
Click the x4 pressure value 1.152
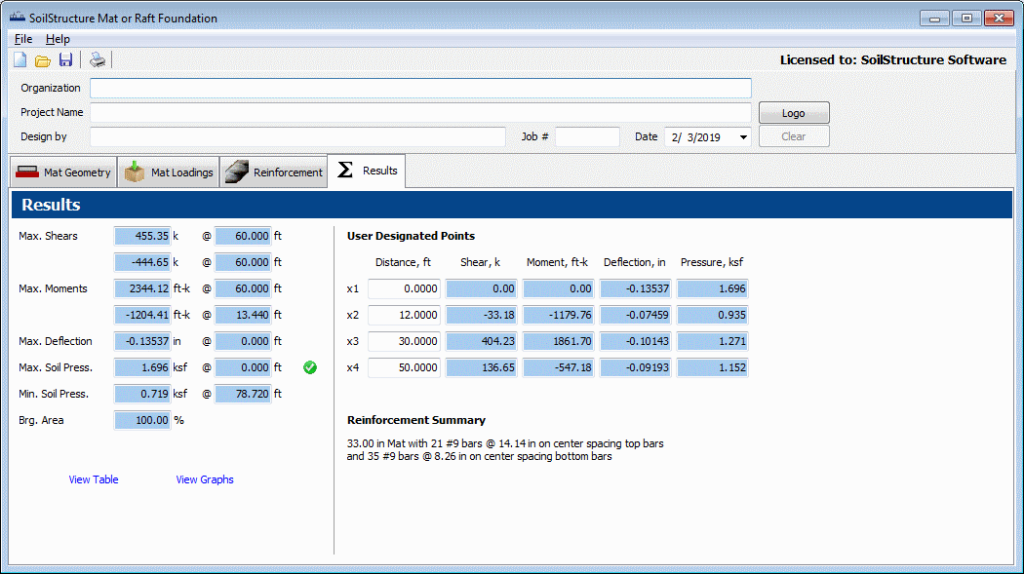click(x=713, y=368)
